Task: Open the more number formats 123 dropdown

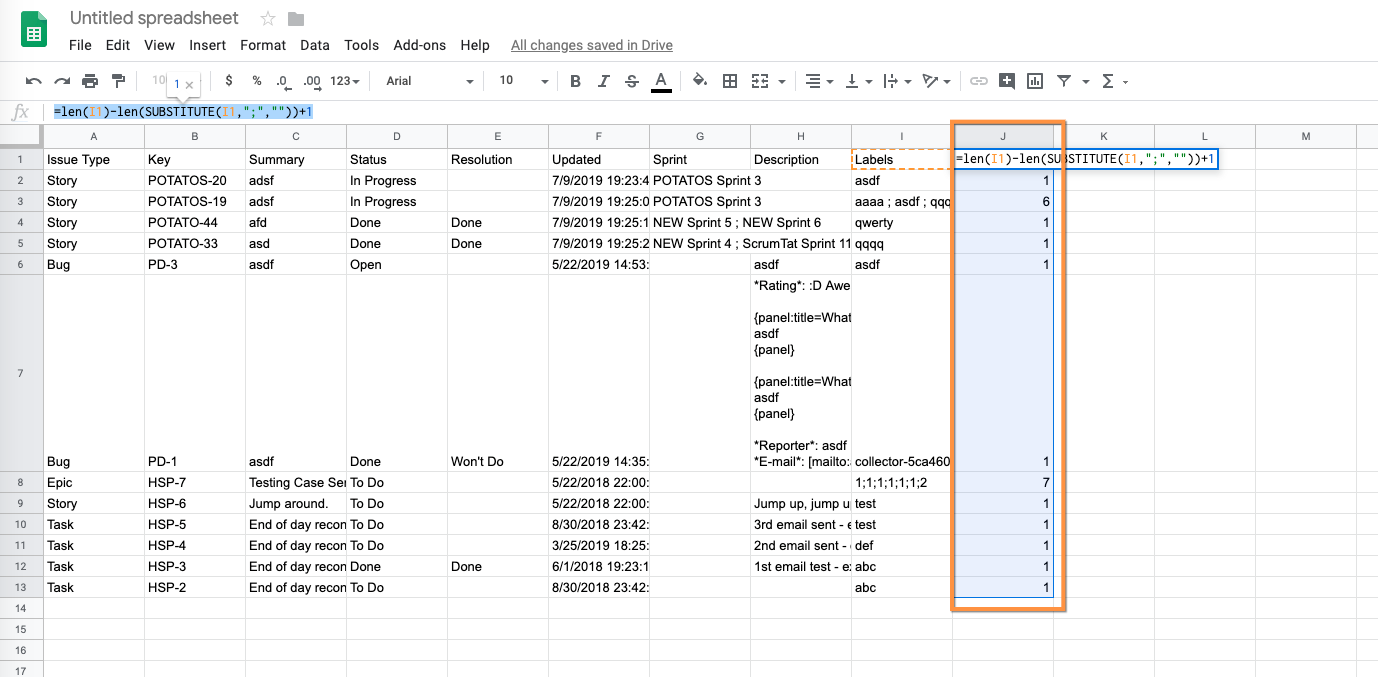Action: tap(345, 81)
